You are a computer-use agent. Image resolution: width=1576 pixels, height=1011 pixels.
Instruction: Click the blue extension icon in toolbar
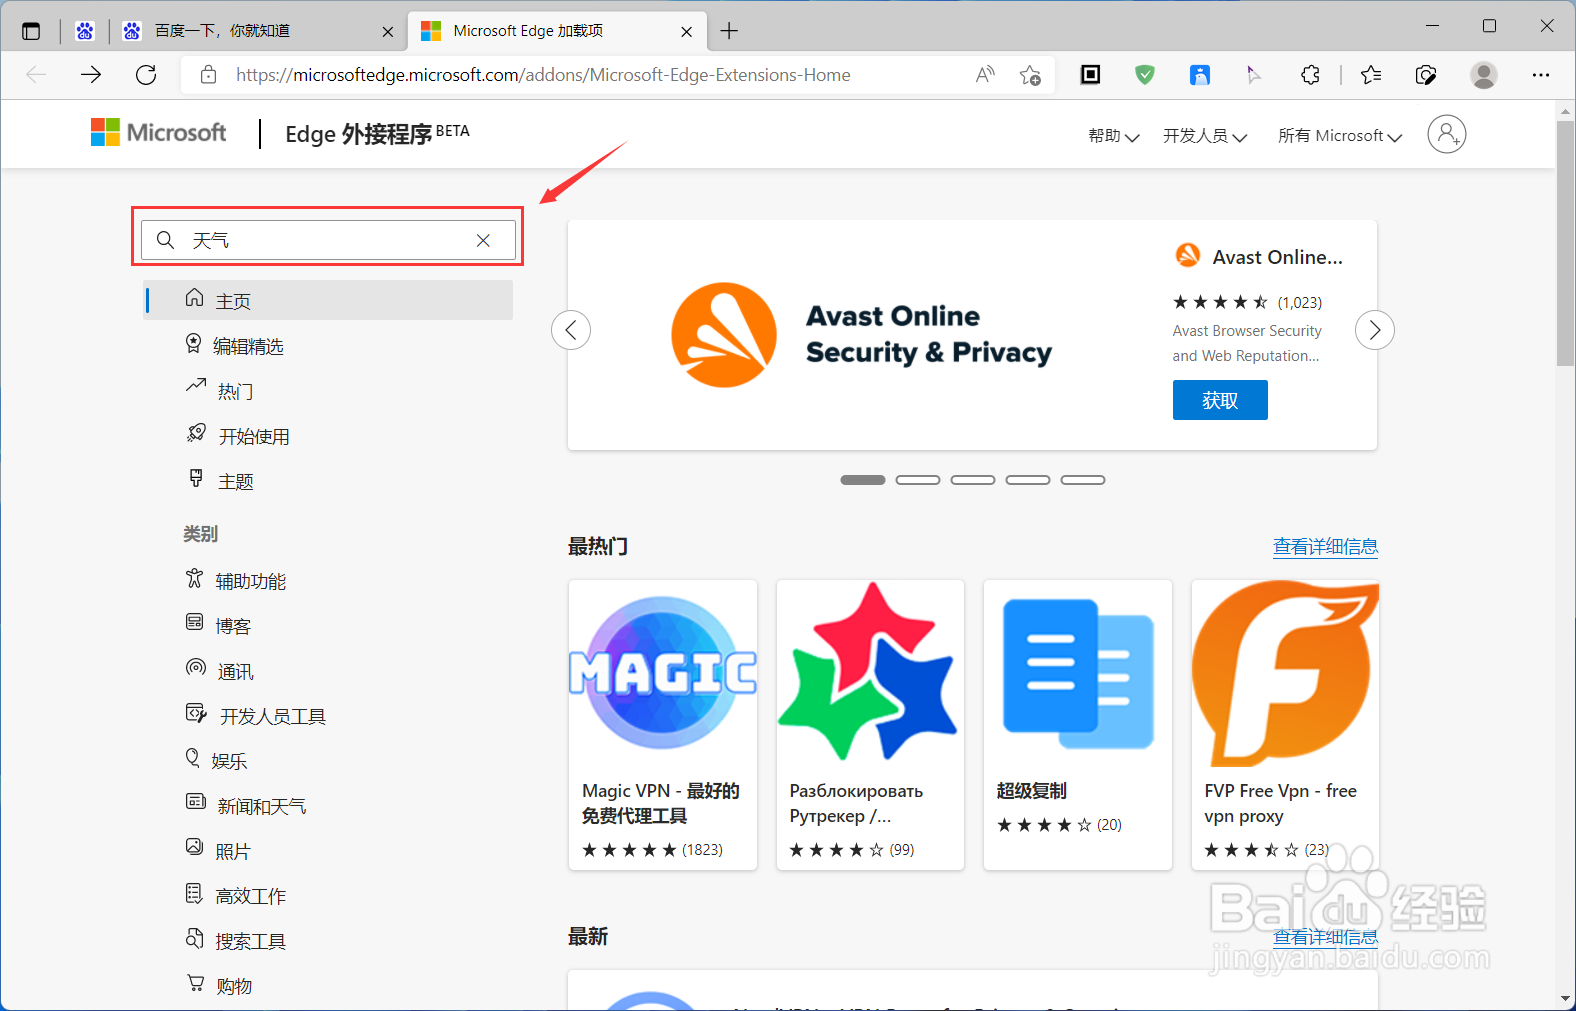pyautogui.click(x=1200, y=75)
